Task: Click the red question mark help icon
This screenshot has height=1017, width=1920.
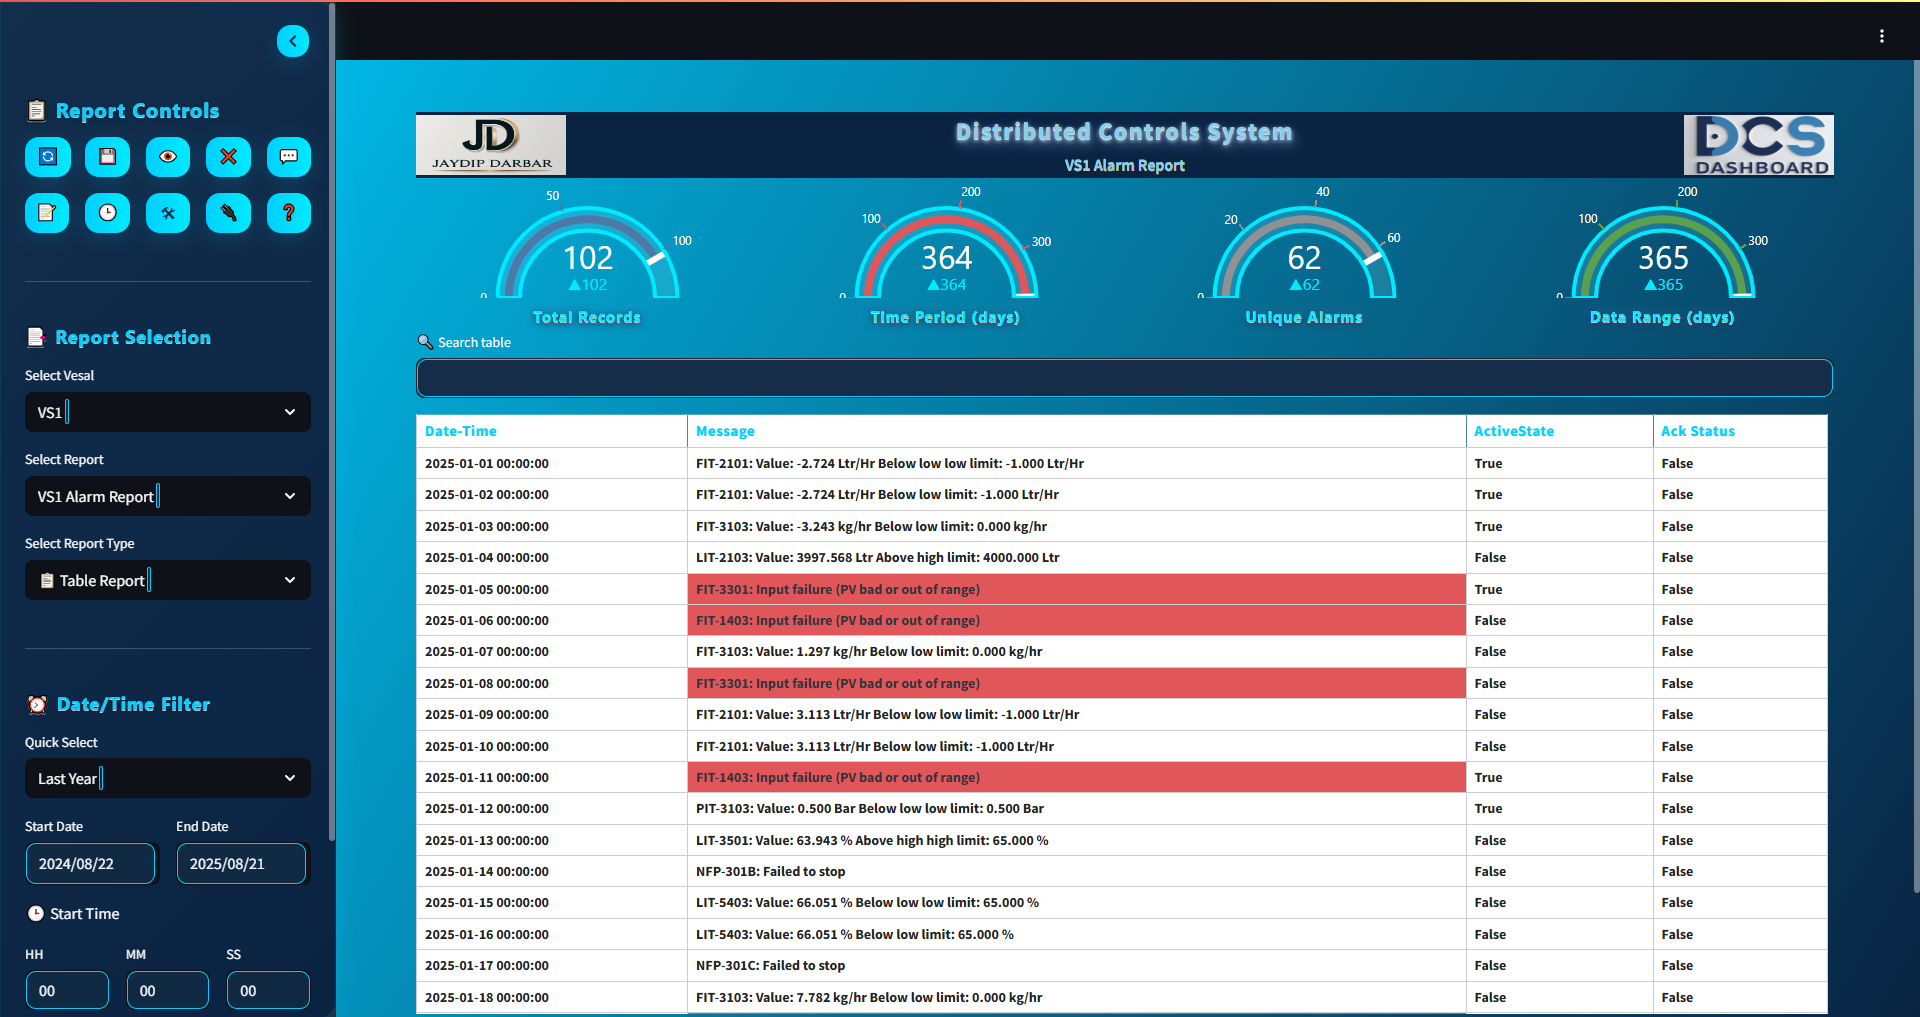Action: click(x=289, y=213)
